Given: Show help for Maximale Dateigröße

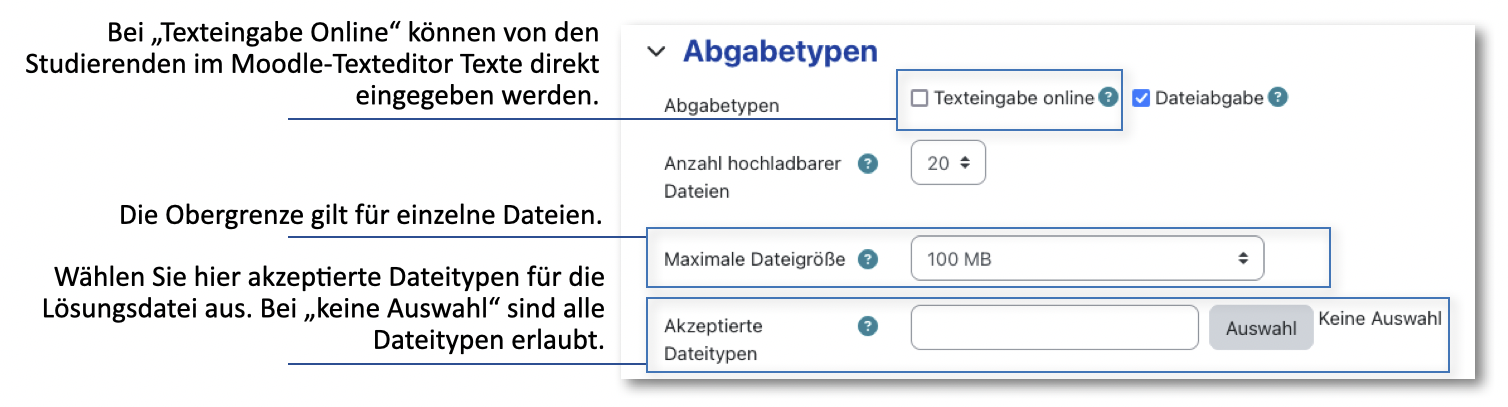Looking at the screenshot, I should coord(868,260).
